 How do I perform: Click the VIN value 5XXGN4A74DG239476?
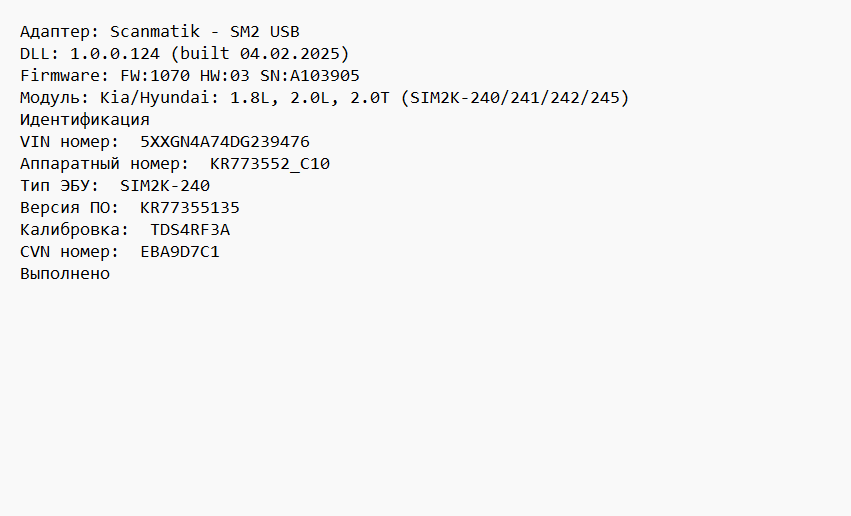[x=225, y=141]
